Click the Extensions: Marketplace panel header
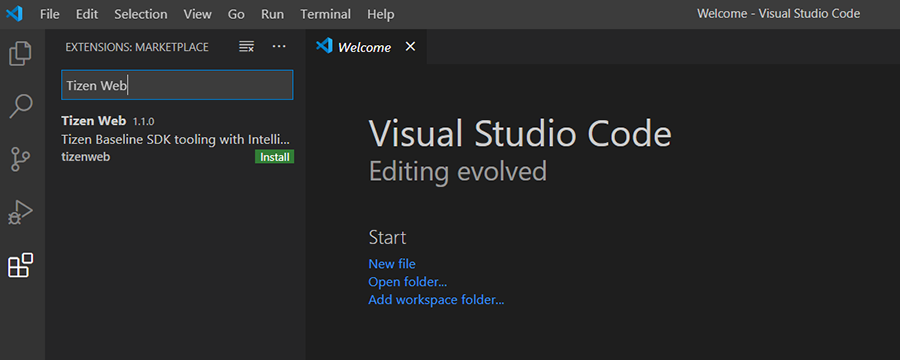 coord(137,47)
